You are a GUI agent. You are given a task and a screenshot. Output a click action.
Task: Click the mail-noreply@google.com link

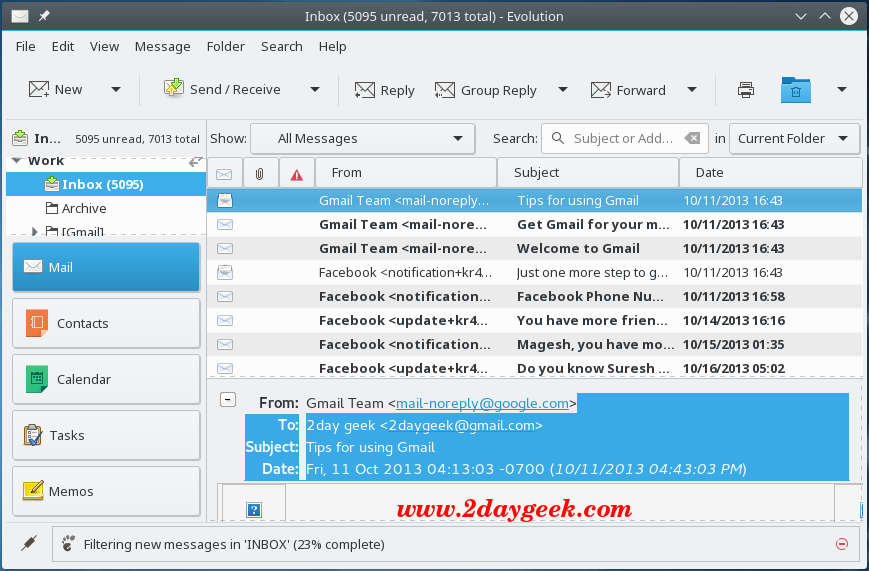(482, 403)
